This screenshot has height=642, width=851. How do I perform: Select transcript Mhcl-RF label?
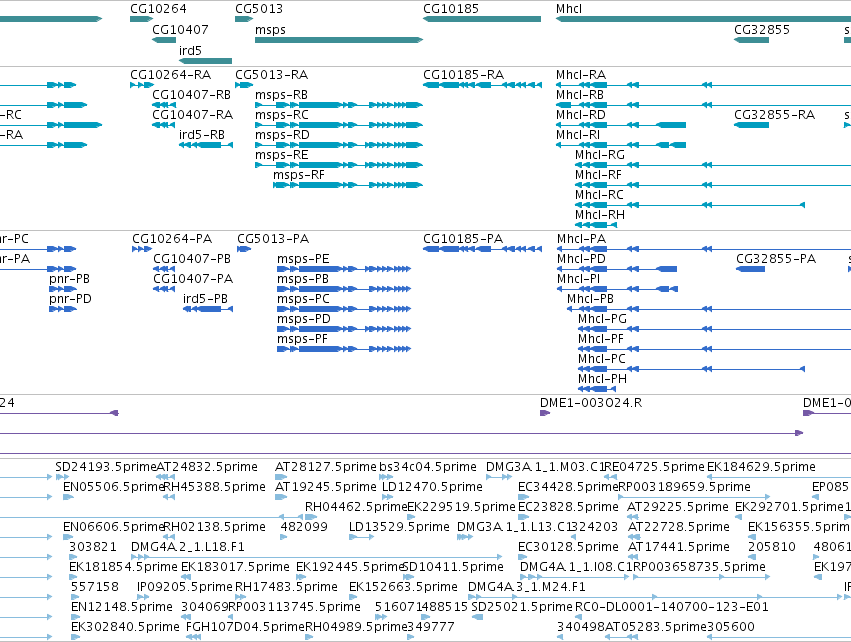[x=599, y=175]
